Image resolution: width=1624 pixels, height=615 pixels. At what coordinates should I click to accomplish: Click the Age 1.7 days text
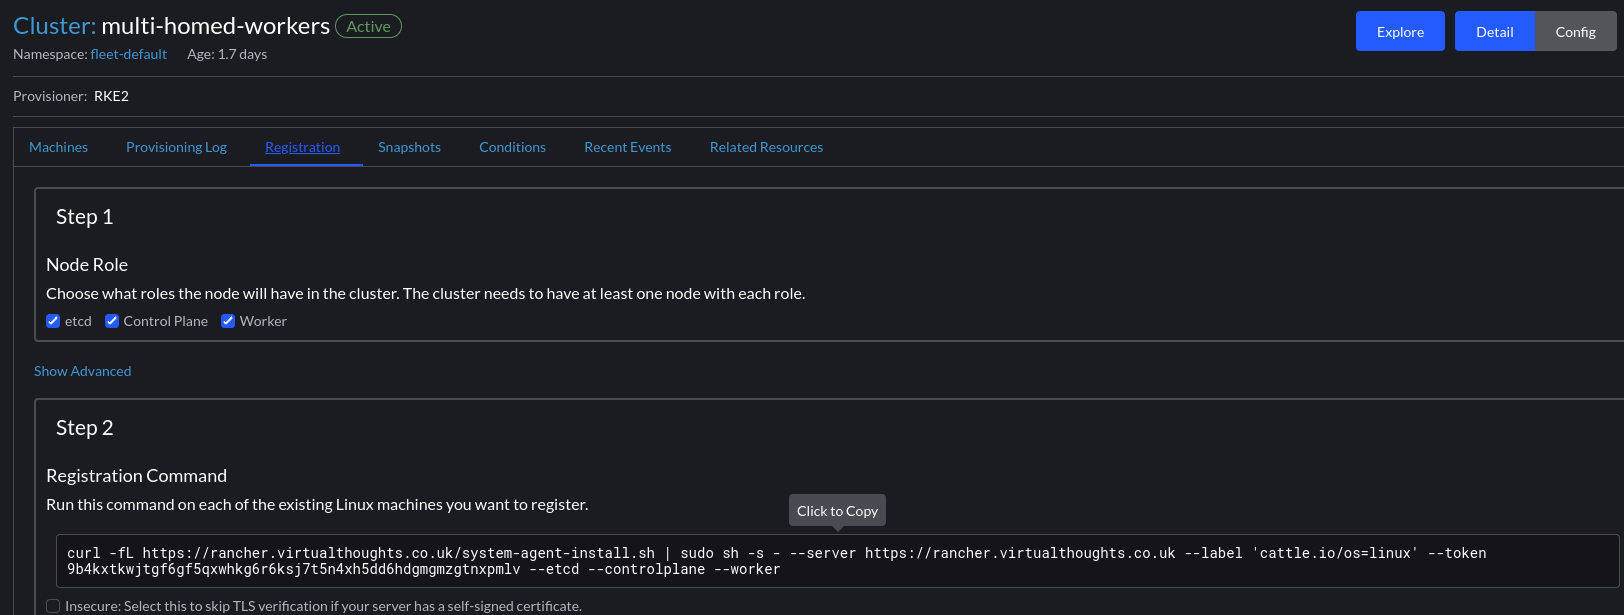227,54
